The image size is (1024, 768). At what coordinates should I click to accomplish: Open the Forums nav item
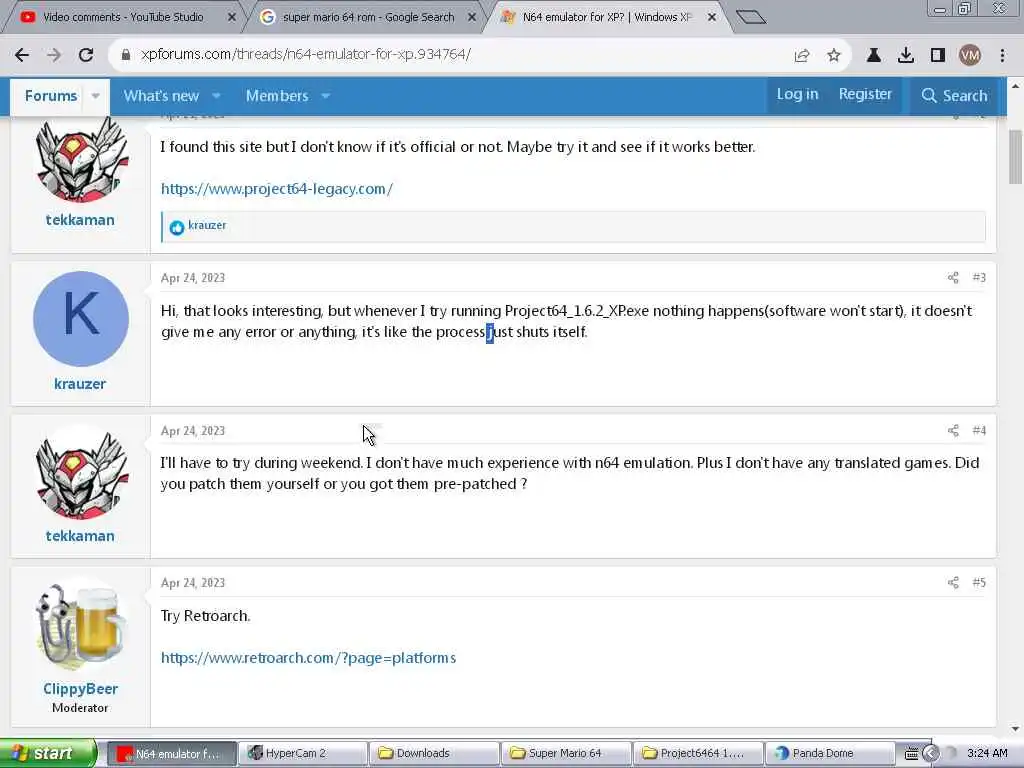(x=51, y=96)
